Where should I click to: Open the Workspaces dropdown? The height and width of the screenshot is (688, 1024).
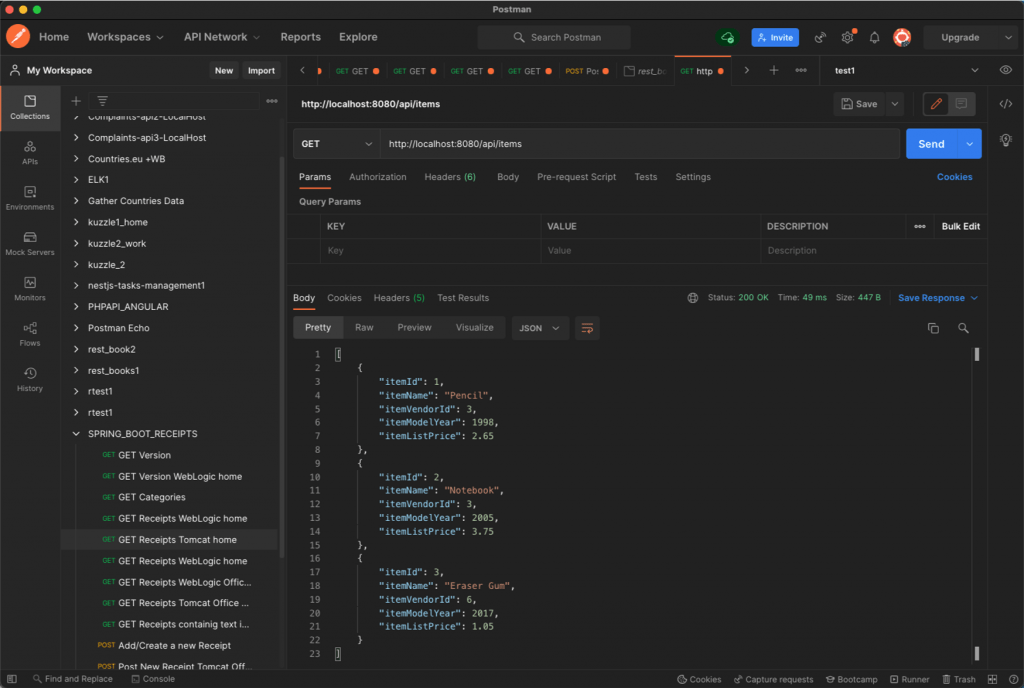(x=125, y=37)
